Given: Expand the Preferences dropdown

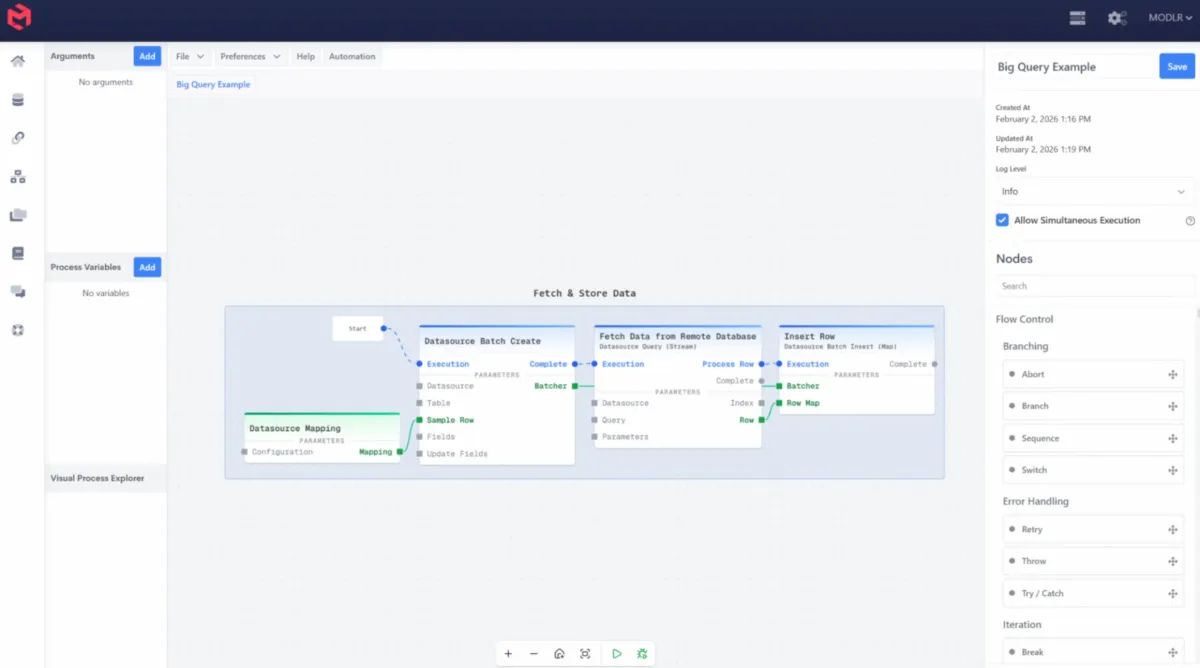Looking at the screenshot, I should (250, 57).
